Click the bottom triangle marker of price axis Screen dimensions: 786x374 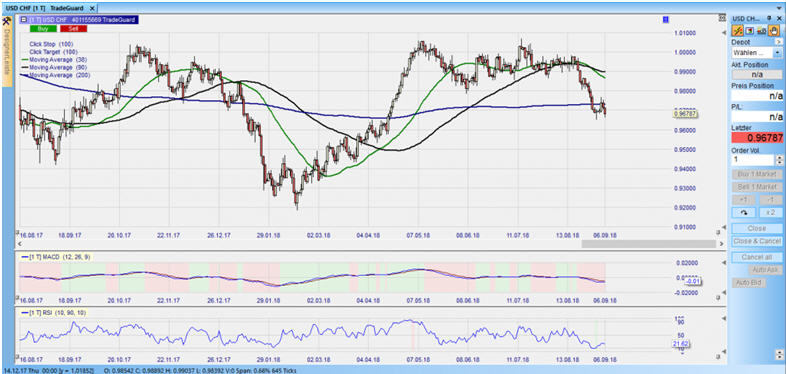click(x=723, y=227)
